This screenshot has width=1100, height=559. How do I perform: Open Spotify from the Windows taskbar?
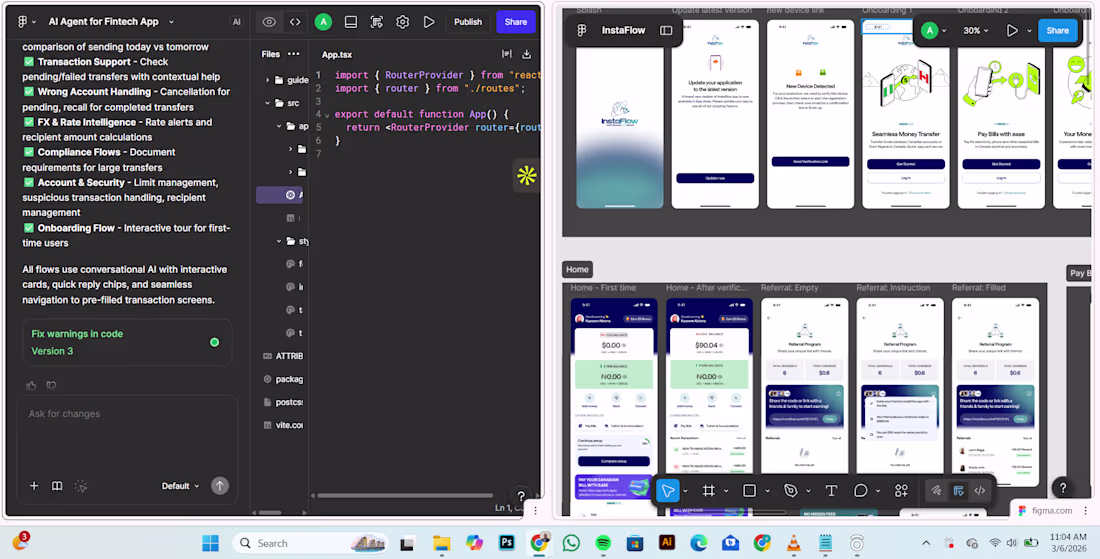(603, 543)
